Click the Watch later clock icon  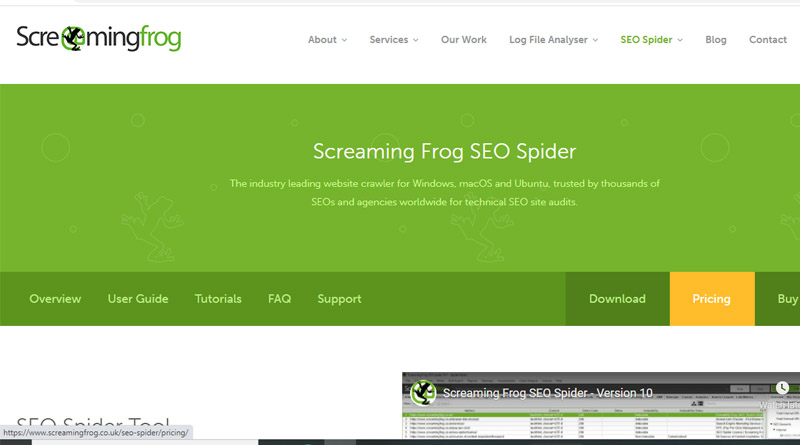(x=782, y=388)
